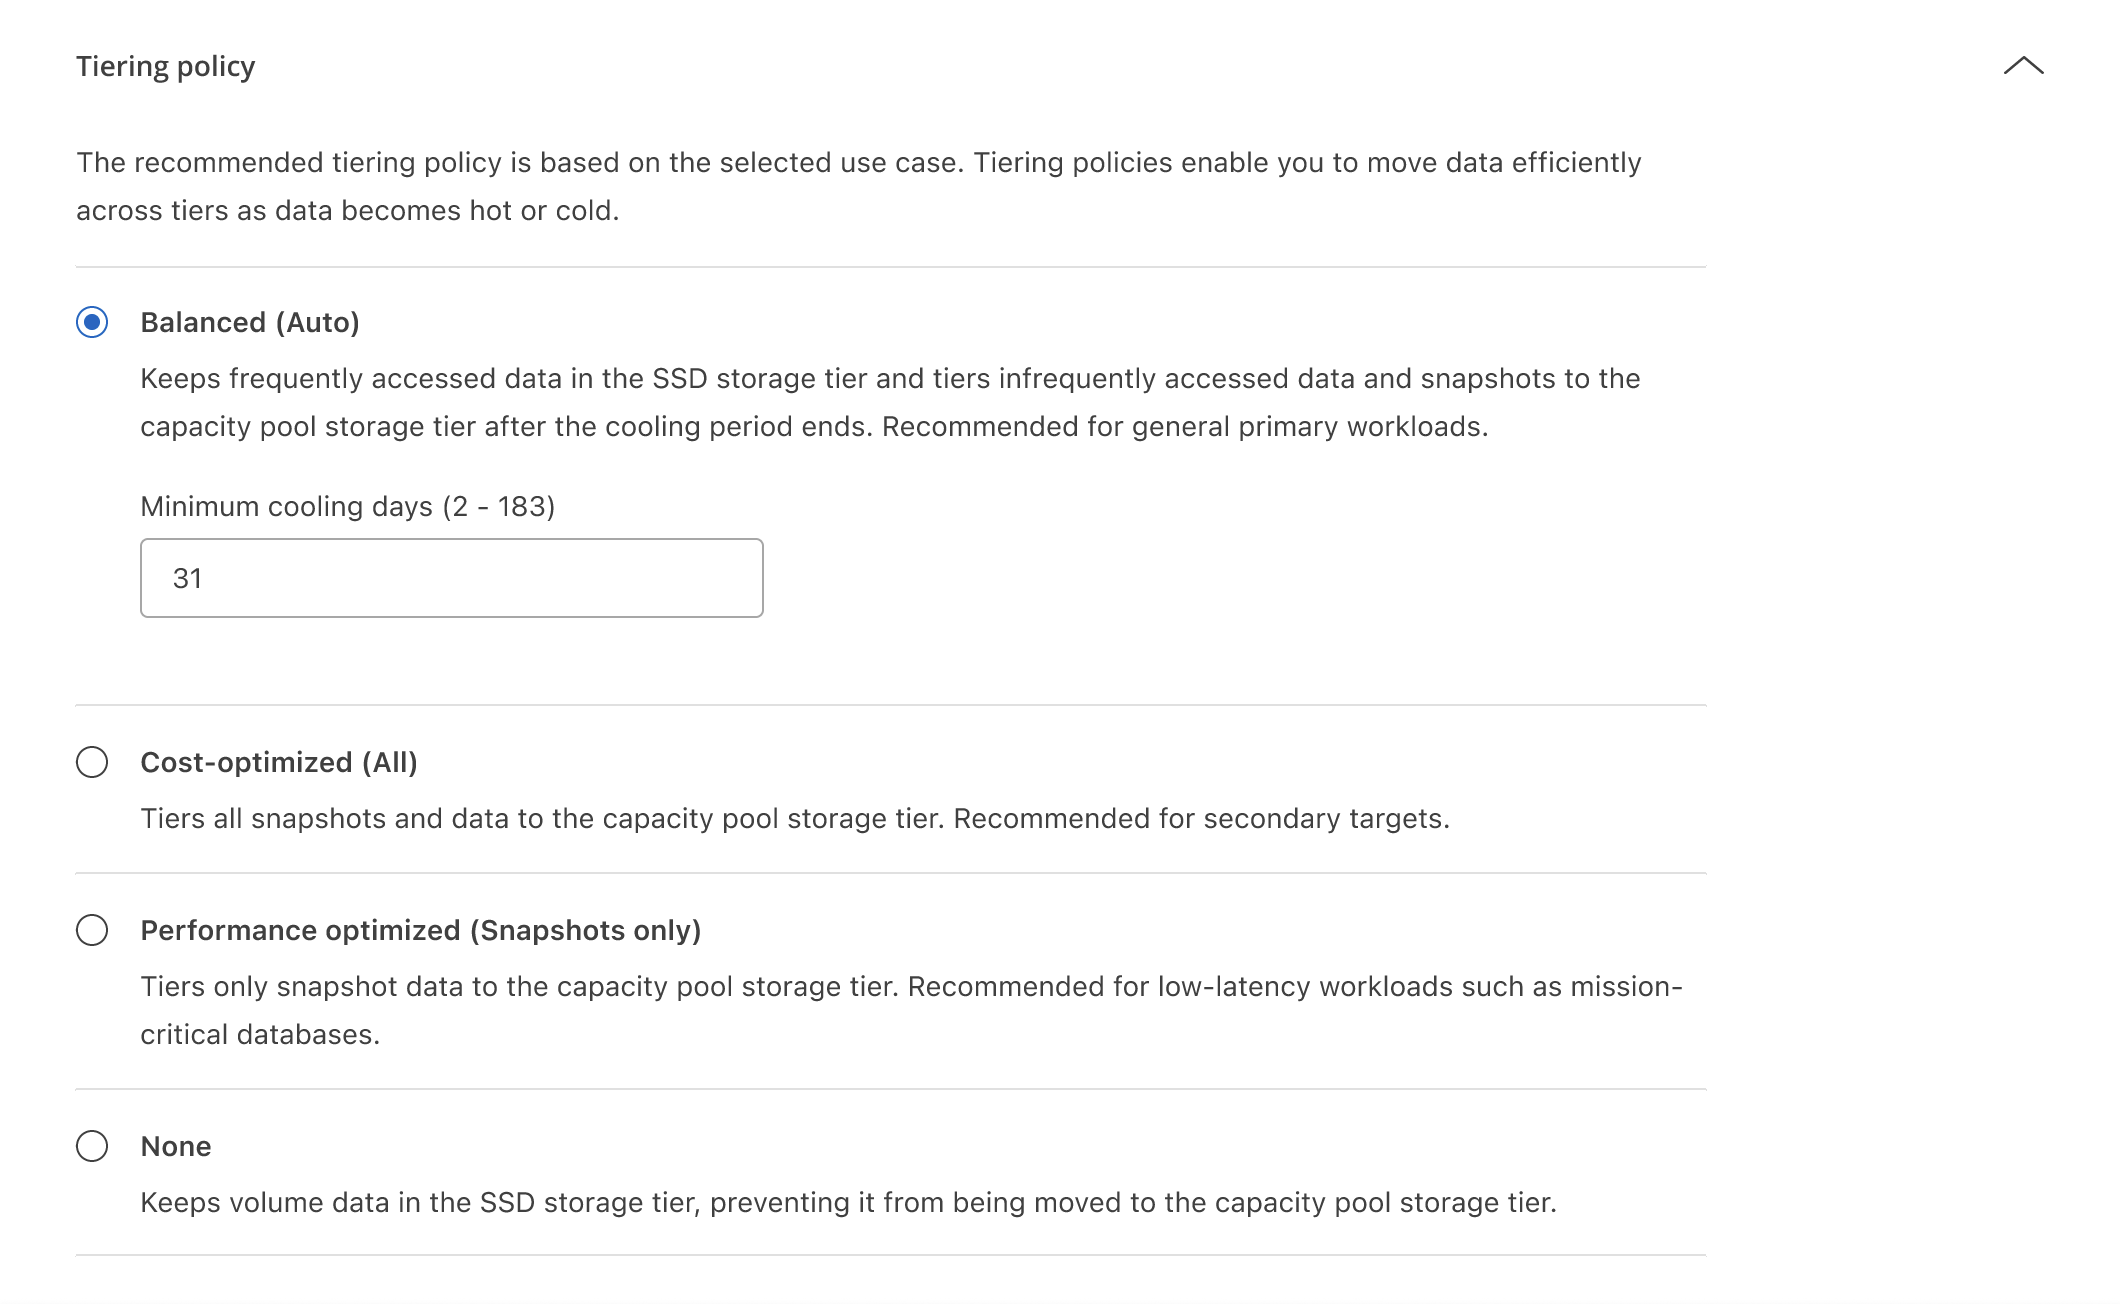This screenshot has width=2120, height=1304.
Task: Click the value 31 inside the cooling field
Action: pyautogui.click(x=188, y=578)
